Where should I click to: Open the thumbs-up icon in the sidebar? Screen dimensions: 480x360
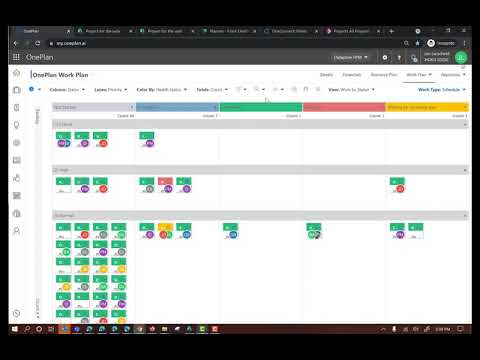coord(17,178)
